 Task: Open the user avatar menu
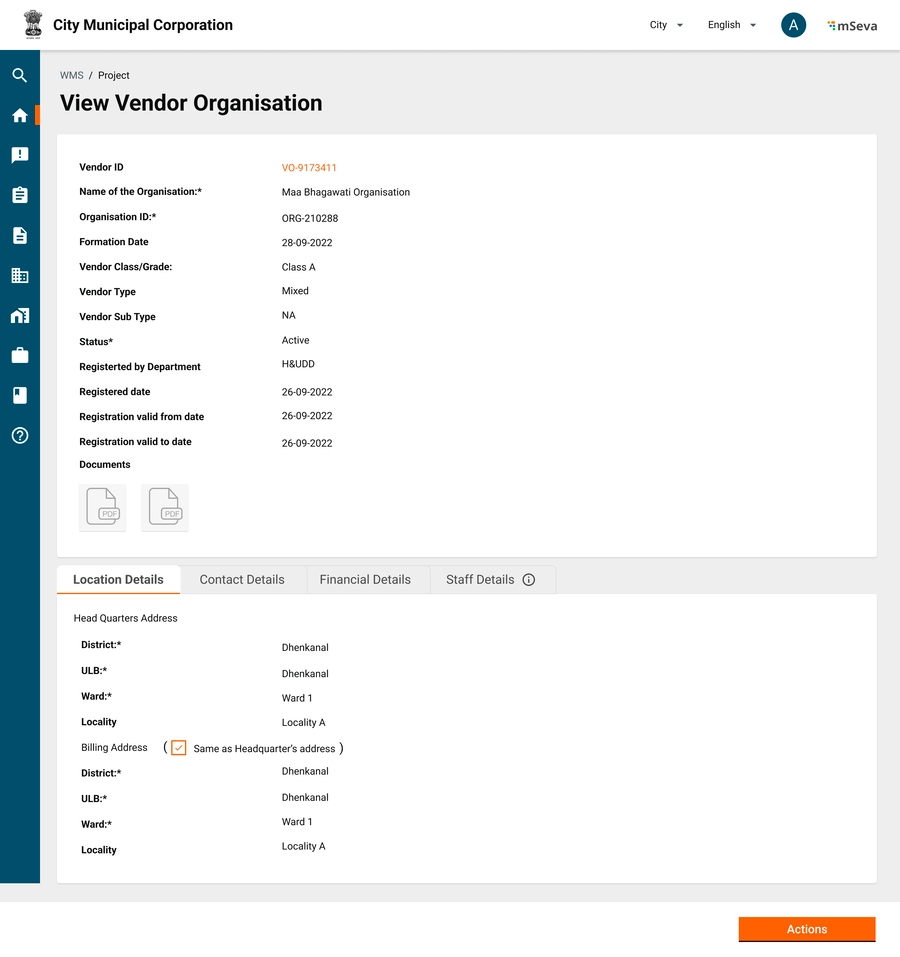click(x=793, y=25)
